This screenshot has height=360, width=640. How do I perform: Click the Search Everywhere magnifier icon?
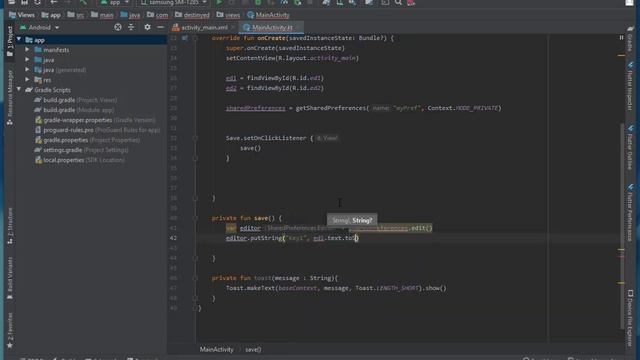(x=398, y=2)
